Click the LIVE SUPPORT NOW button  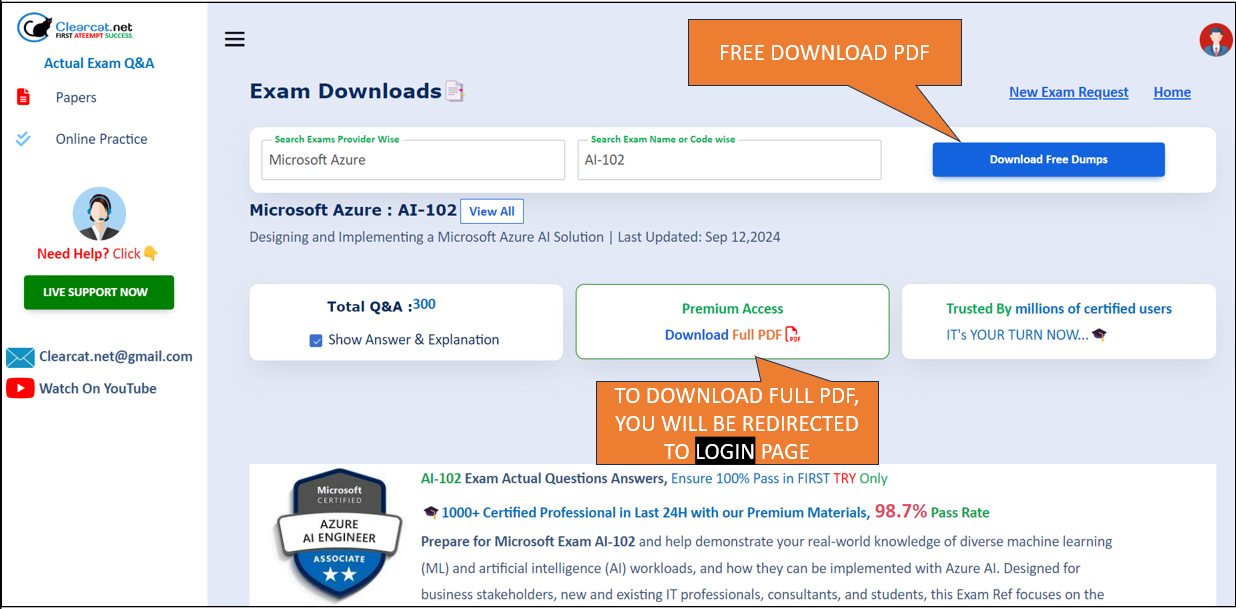(x=99, y=292)
